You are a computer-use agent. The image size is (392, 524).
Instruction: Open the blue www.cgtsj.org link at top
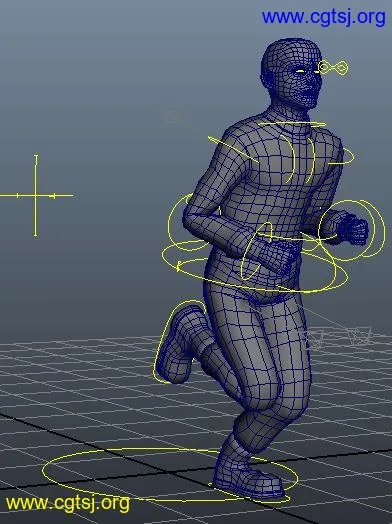click(x=323, y=17)
